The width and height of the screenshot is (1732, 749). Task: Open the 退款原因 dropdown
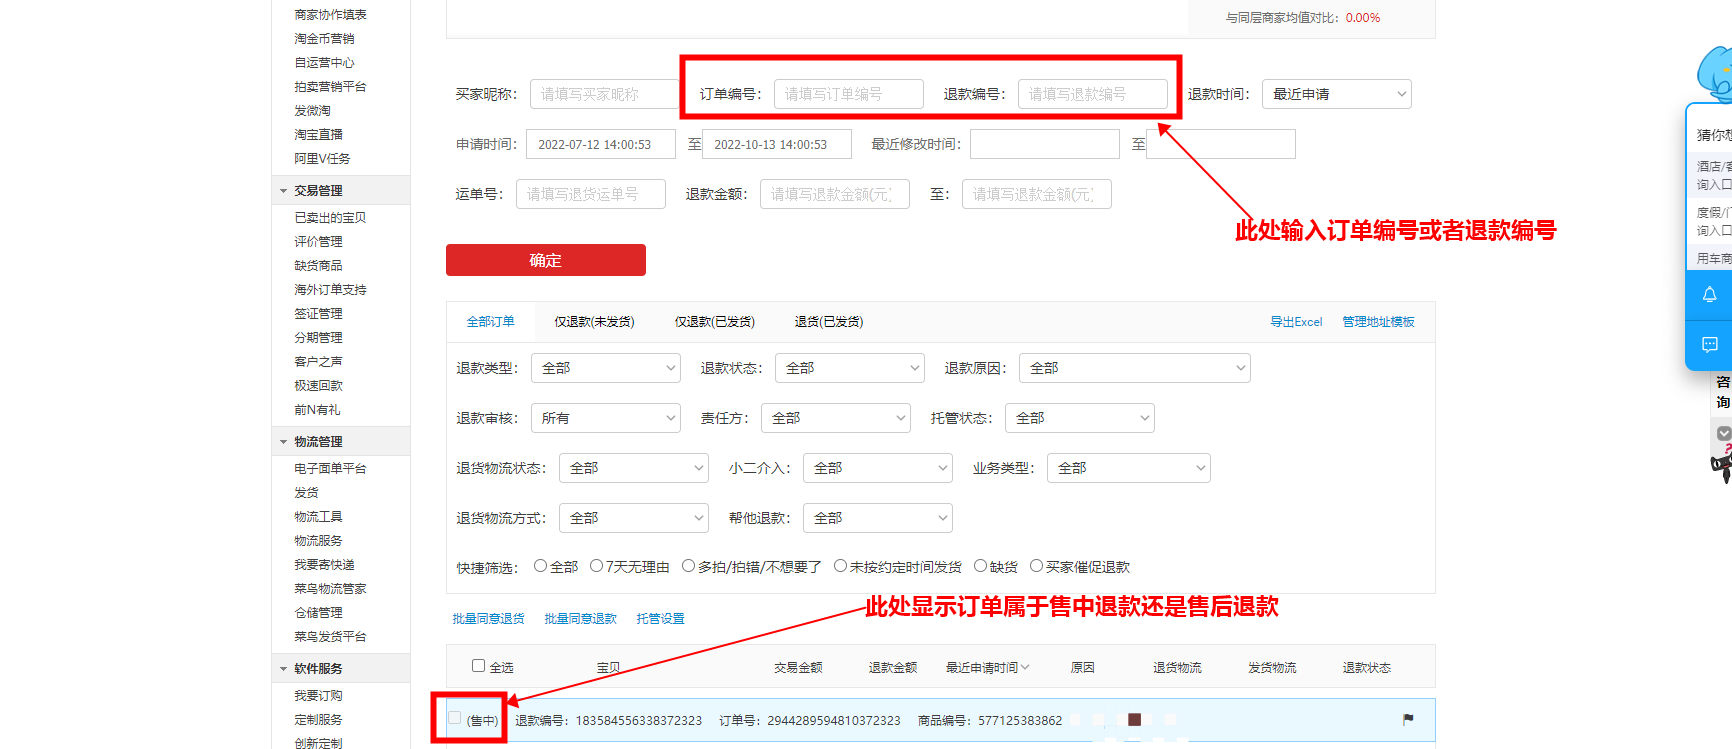point(1134,368)
